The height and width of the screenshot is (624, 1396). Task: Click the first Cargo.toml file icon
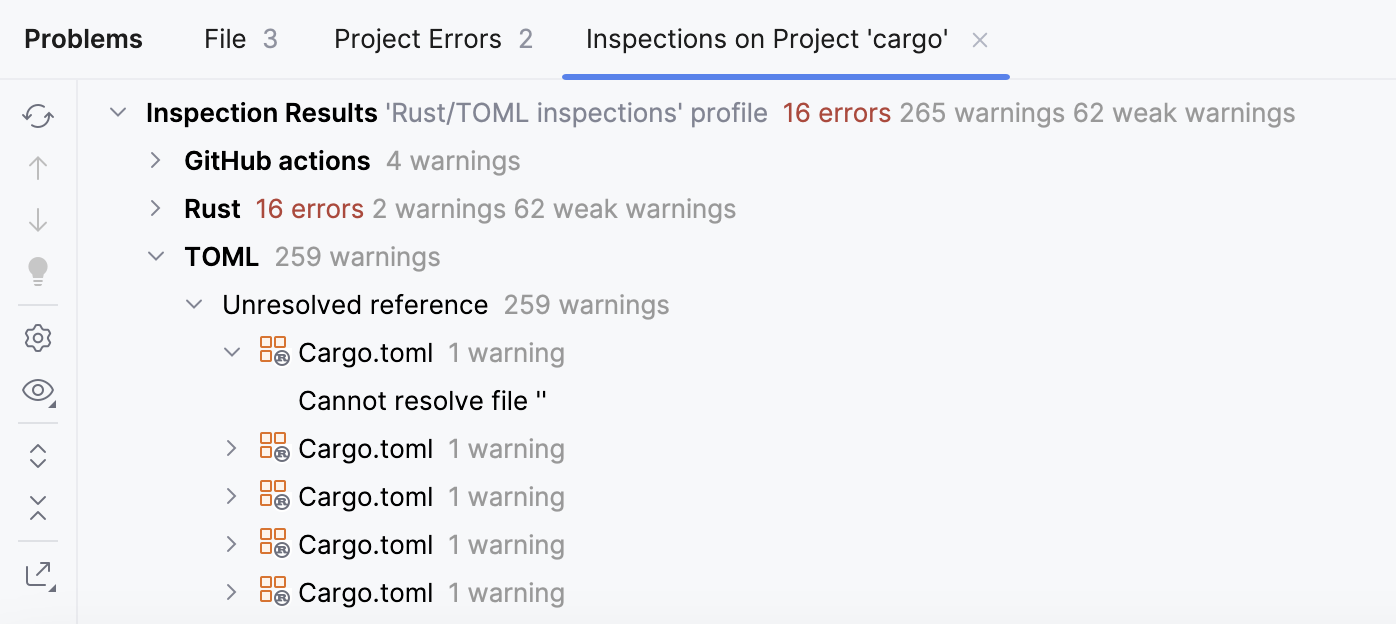(273, 351)
